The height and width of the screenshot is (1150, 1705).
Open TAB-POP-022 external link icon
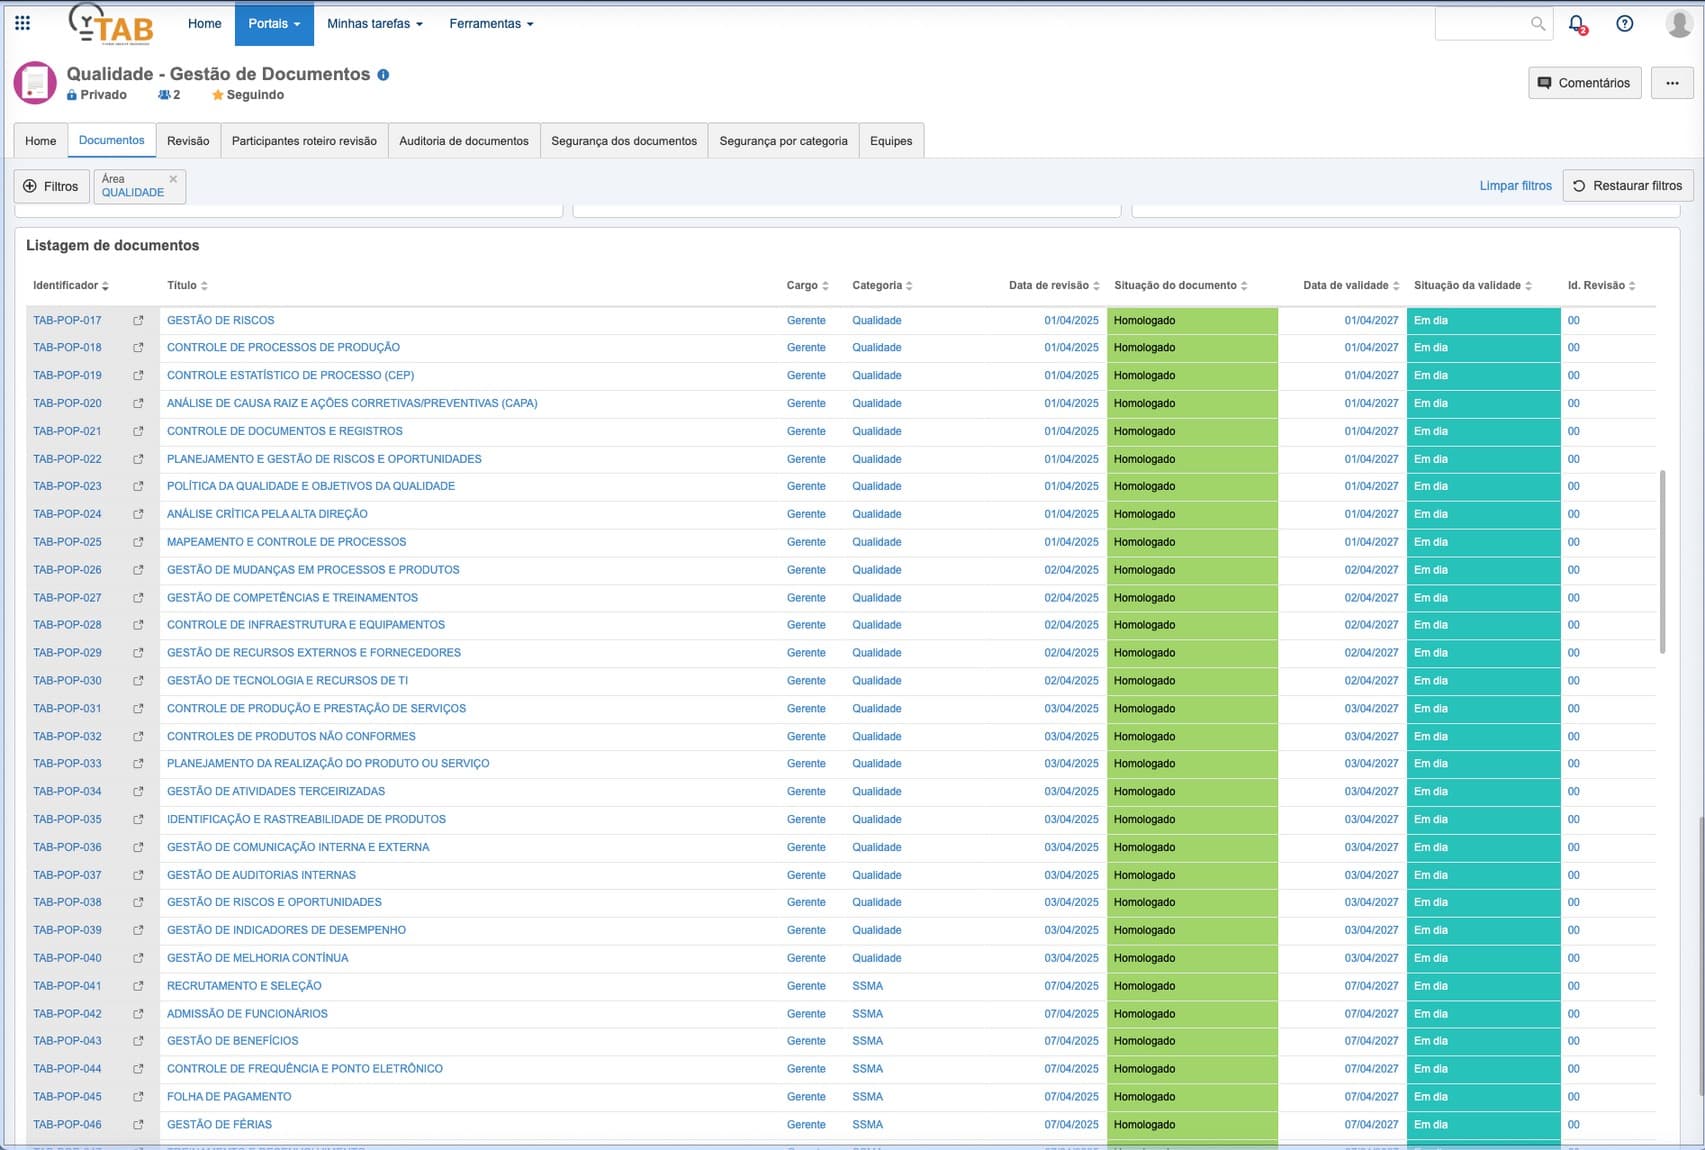[x=138, y=459]
